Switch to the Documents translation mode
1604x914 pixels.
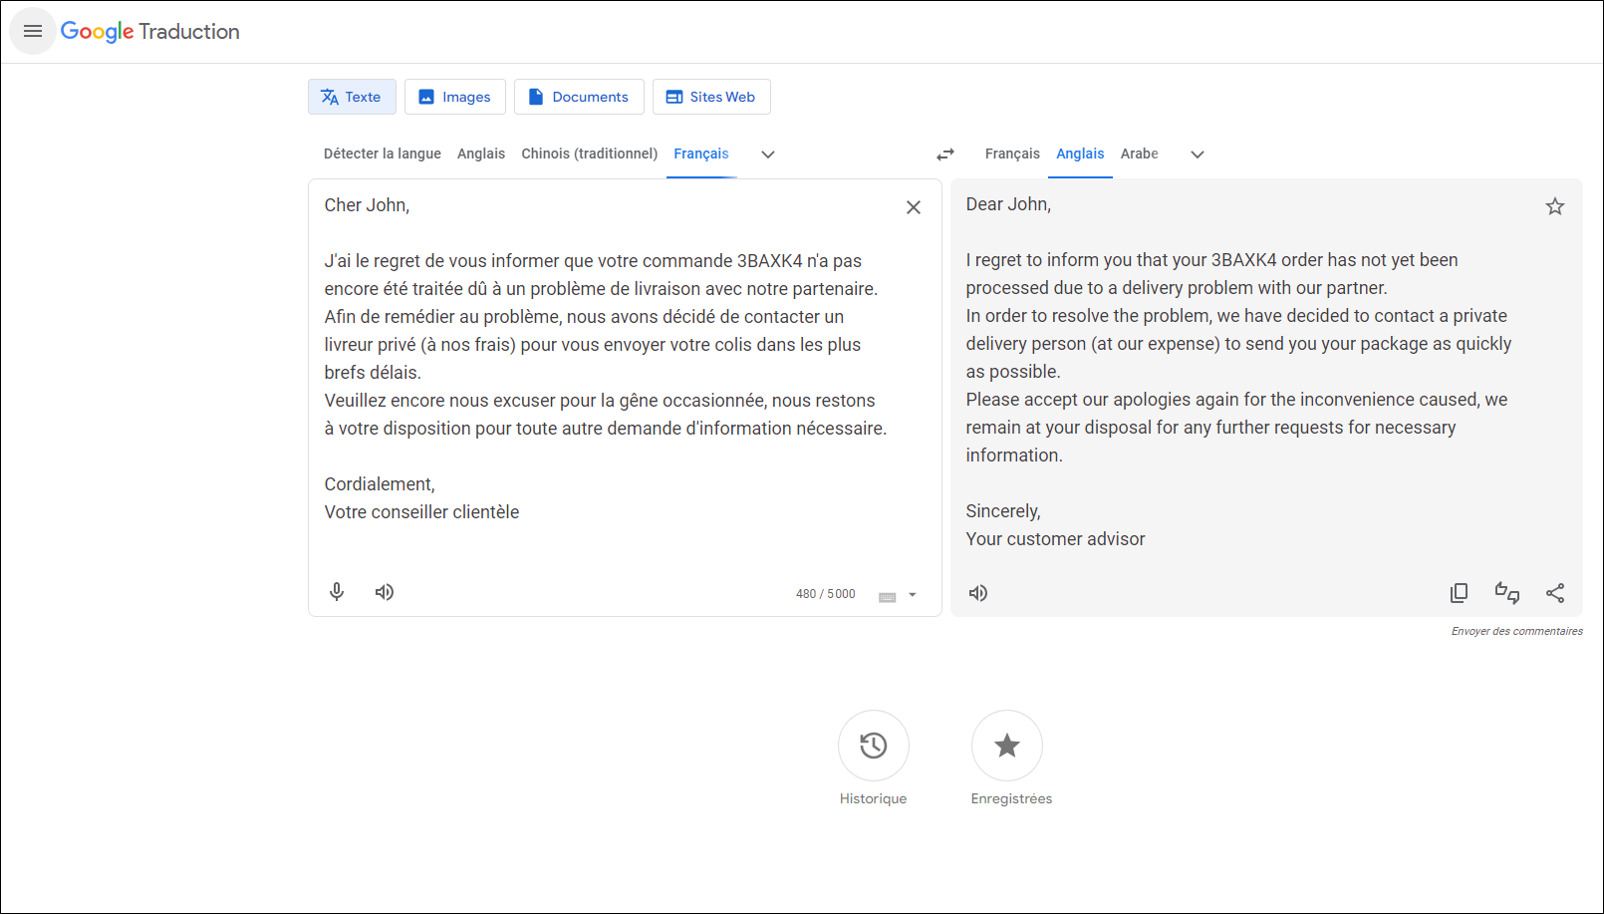click(x=579, y=96)
